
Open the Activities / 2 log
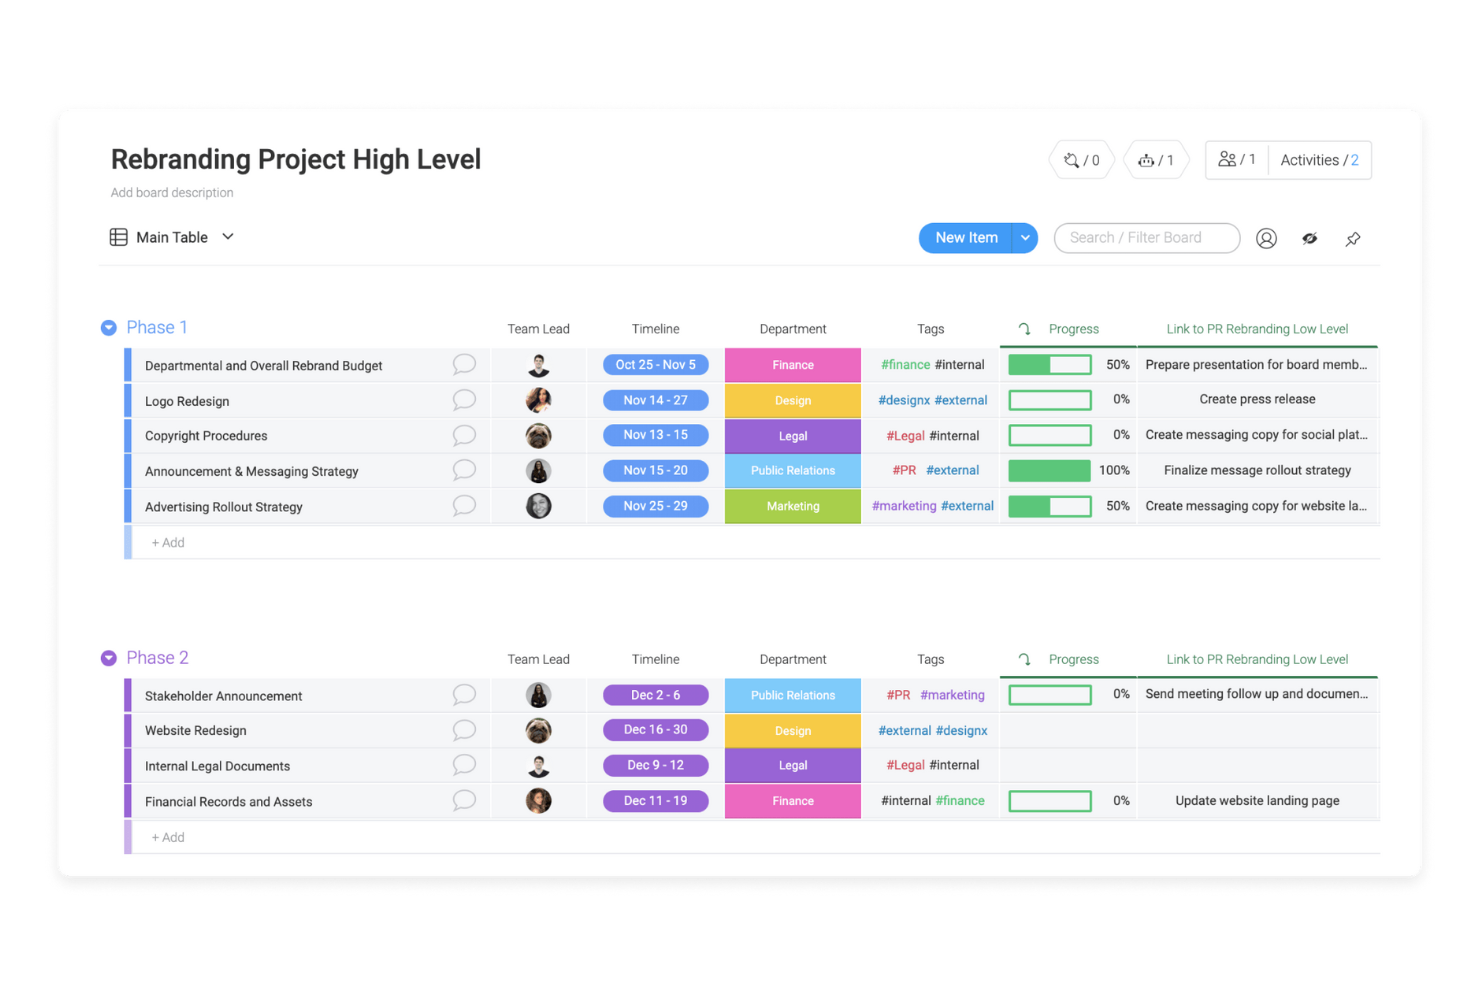point(1317,160)
